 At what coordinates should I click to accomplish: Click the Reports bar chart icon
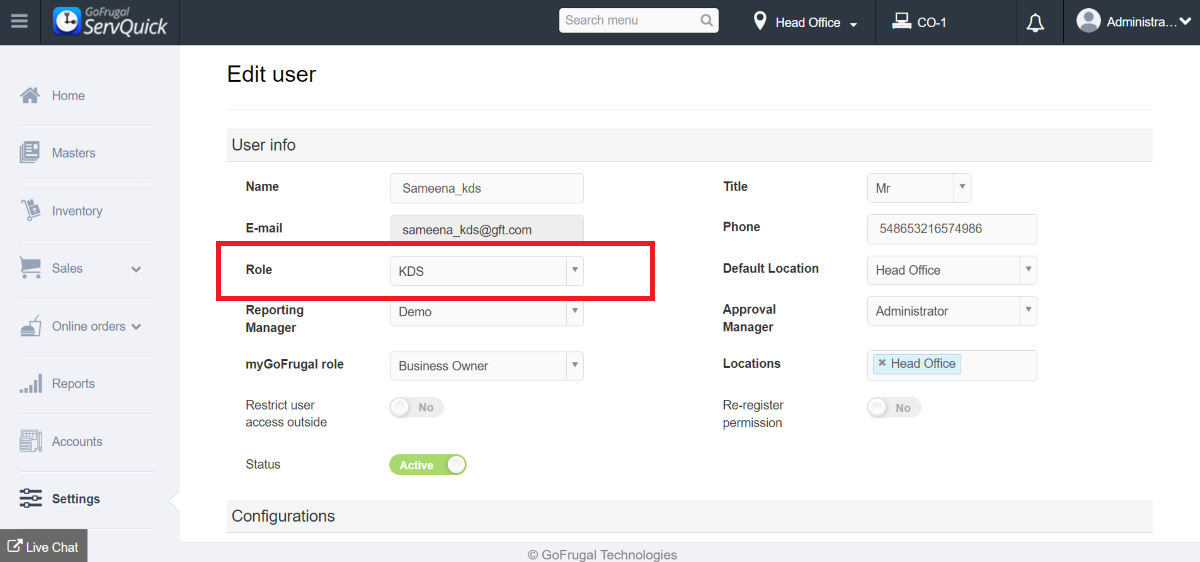[30, 384]
